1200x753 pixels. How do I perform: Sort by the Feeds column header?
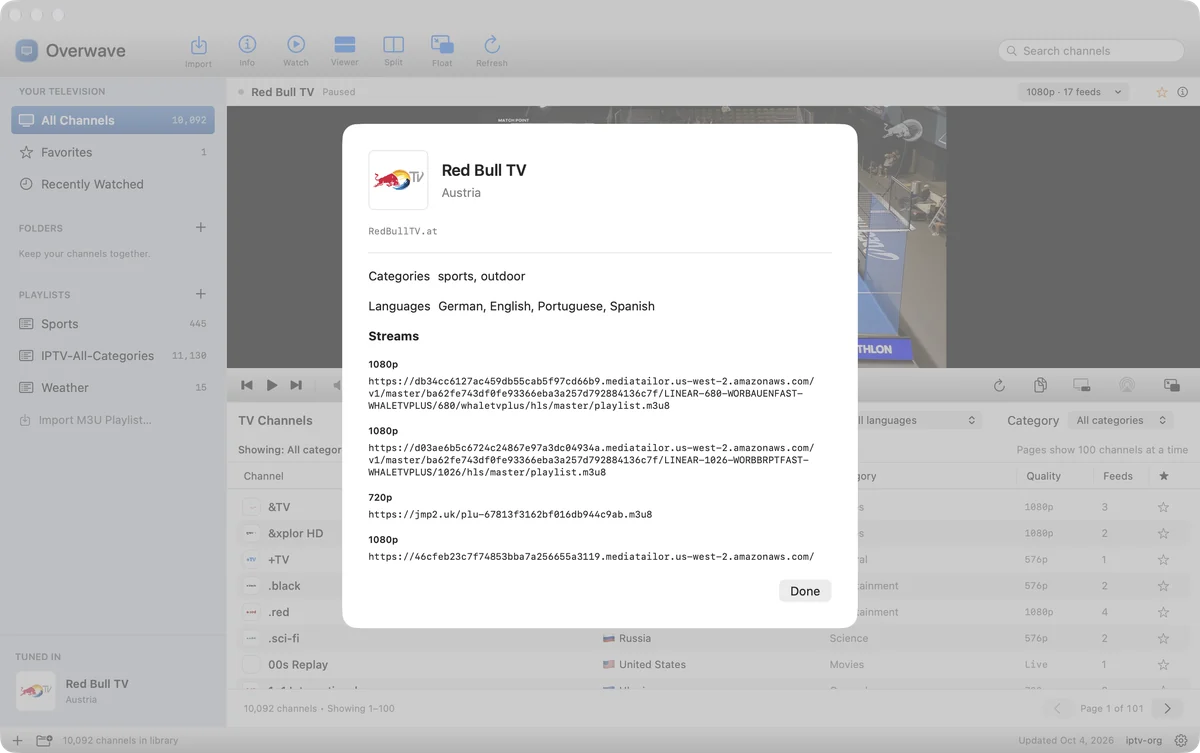pyautogui.click(x=1118, y=476)
